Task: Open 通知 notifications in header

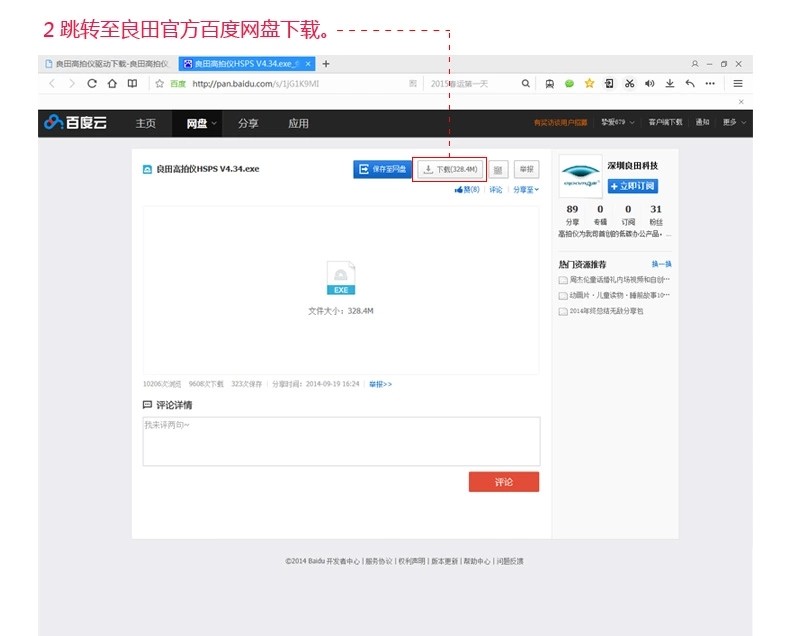Action: coord(702,122)
